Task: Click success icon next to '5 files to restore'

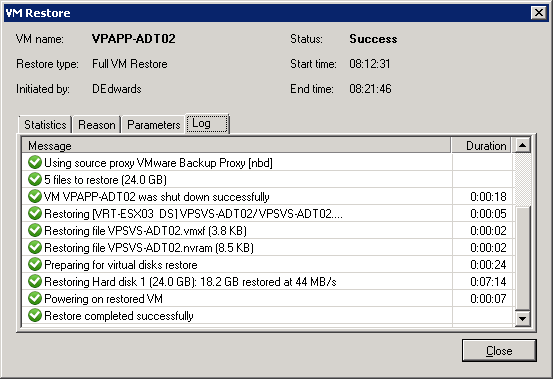Action: [35, 179]
